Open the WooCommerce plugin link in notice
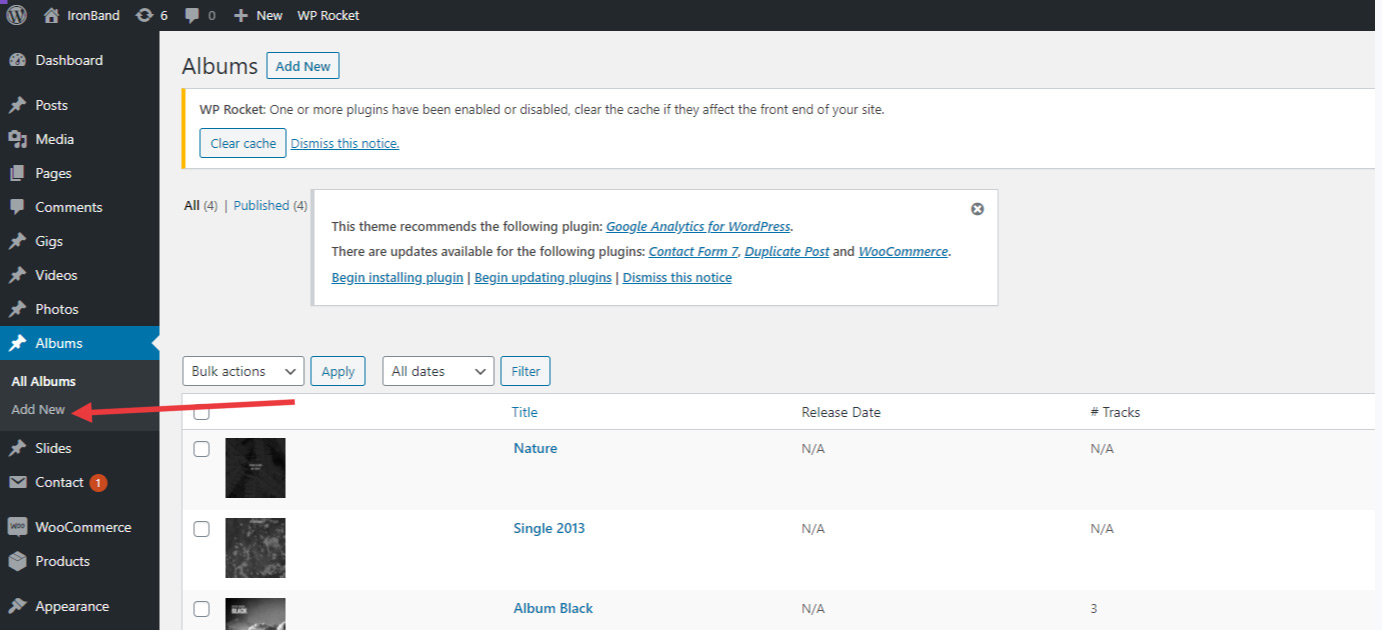 903,252
